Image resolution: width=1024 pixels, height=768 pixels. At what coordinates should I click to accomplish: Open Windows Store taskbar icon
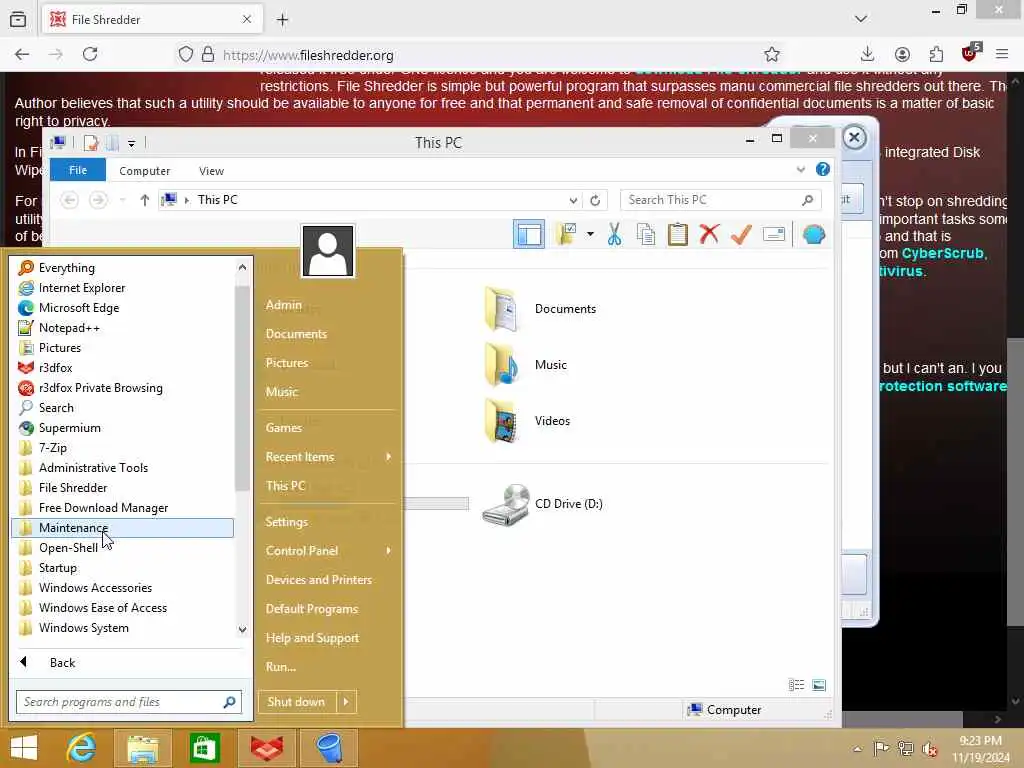(204, 748)
